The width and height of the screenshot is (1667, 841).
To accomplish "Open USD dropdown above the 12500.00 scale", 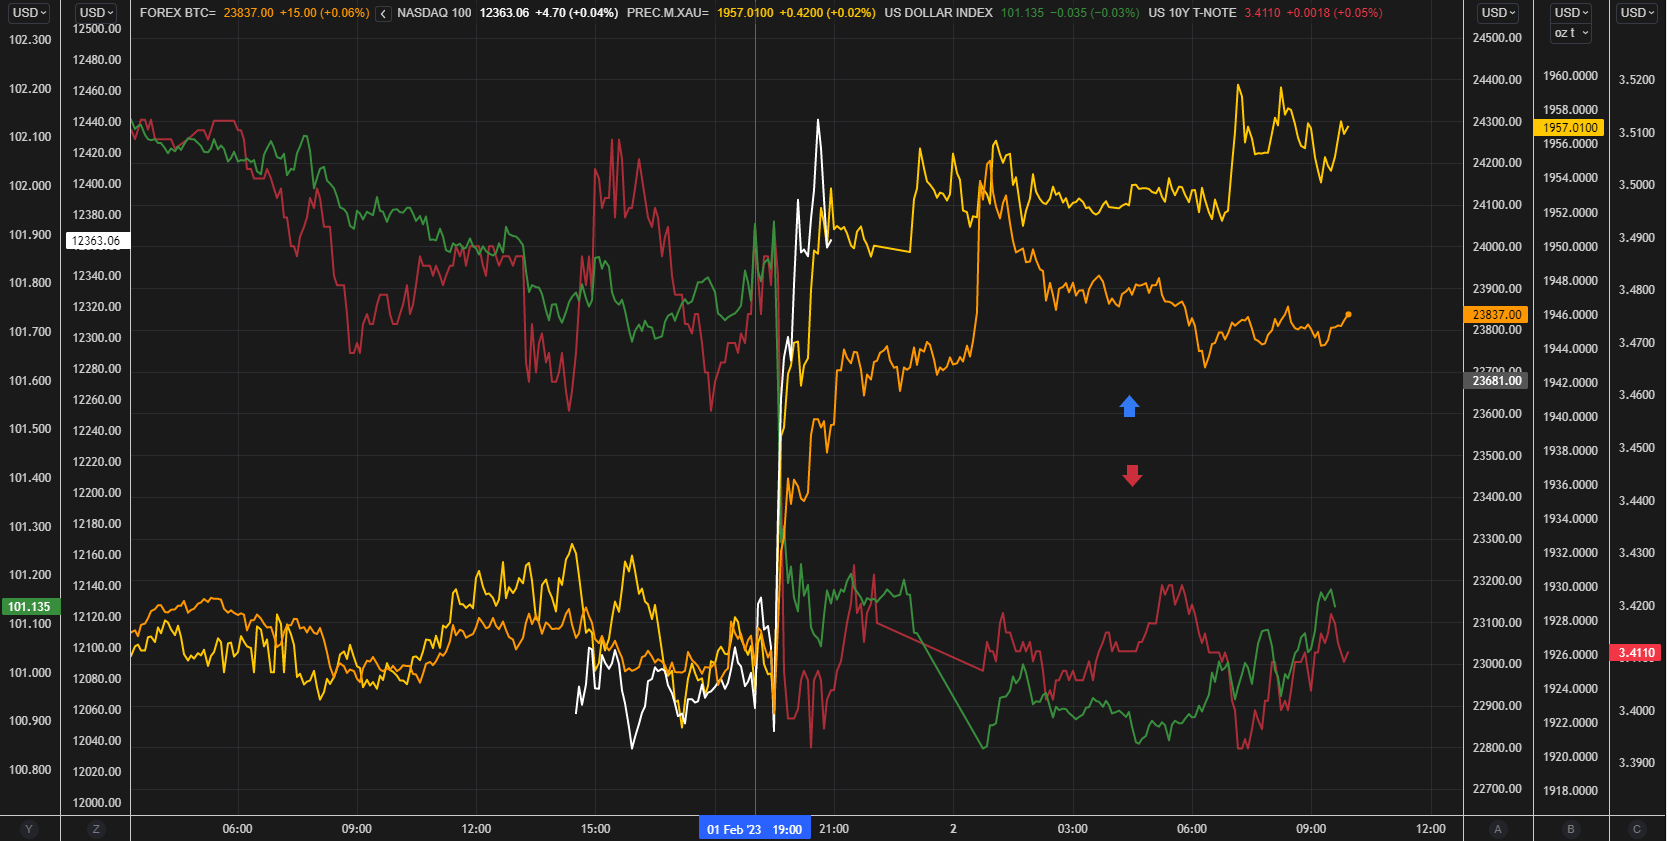I will pos(97,13).
